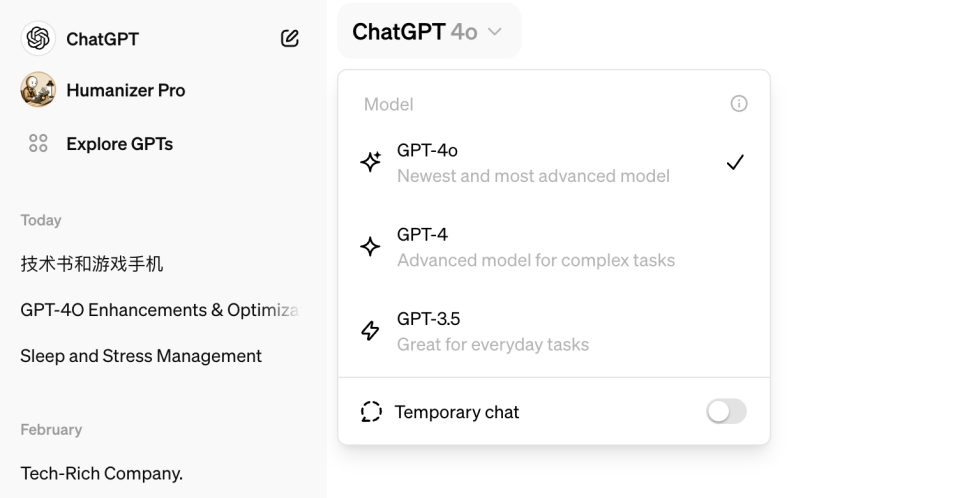Enable the Temporary chat switch
Viewport: 960px width, 498px height.
[x=726, y=411]
